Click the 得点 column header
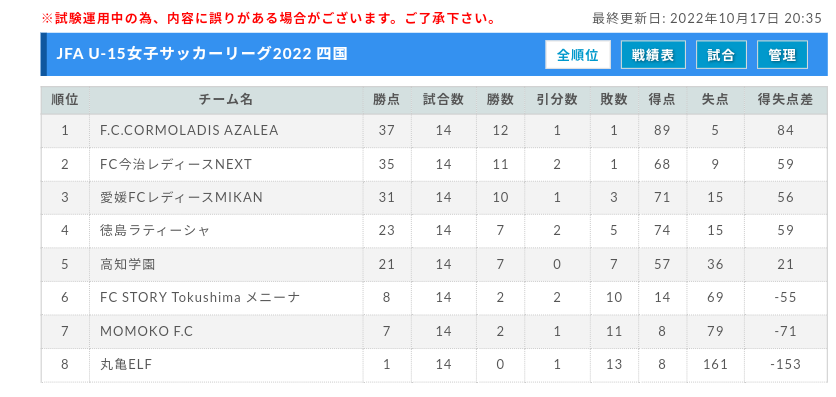Image resolution: width=836 pixels, height=397 pixels. (662, 100)
